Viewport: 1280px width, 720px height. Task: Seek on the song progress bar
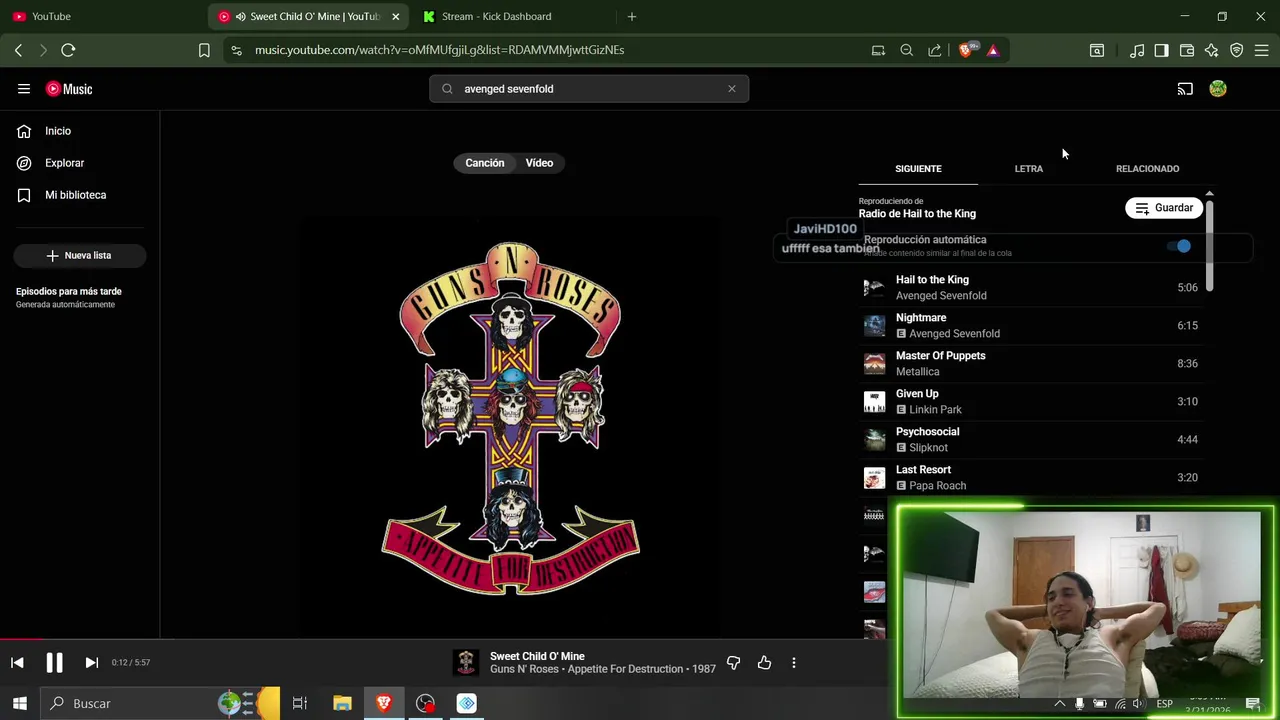[445, 639]
